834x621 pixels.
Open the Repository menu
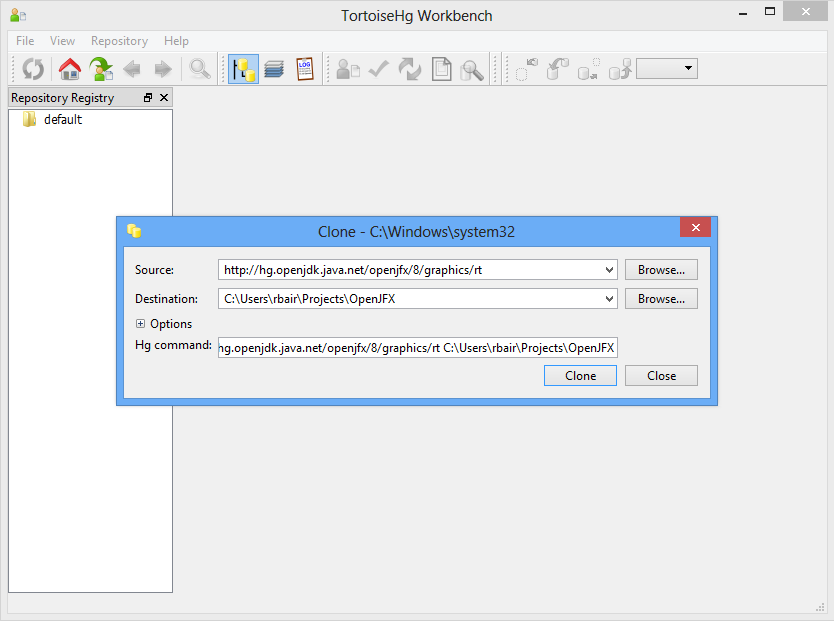(x=119, y=41)
